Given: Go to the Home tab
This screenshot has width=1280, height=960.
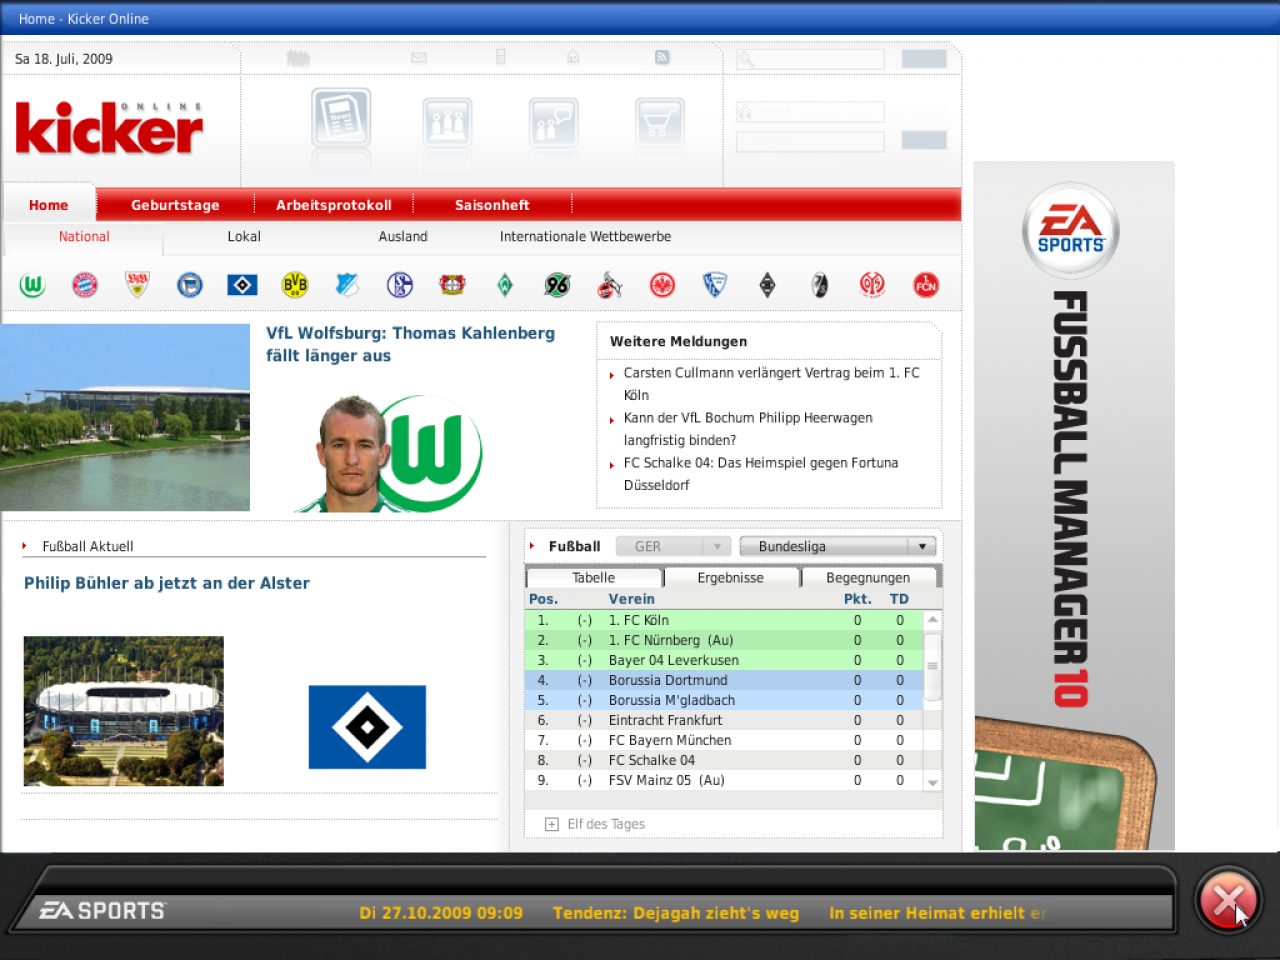Looking at the screenshot, I should coord(49,205).
